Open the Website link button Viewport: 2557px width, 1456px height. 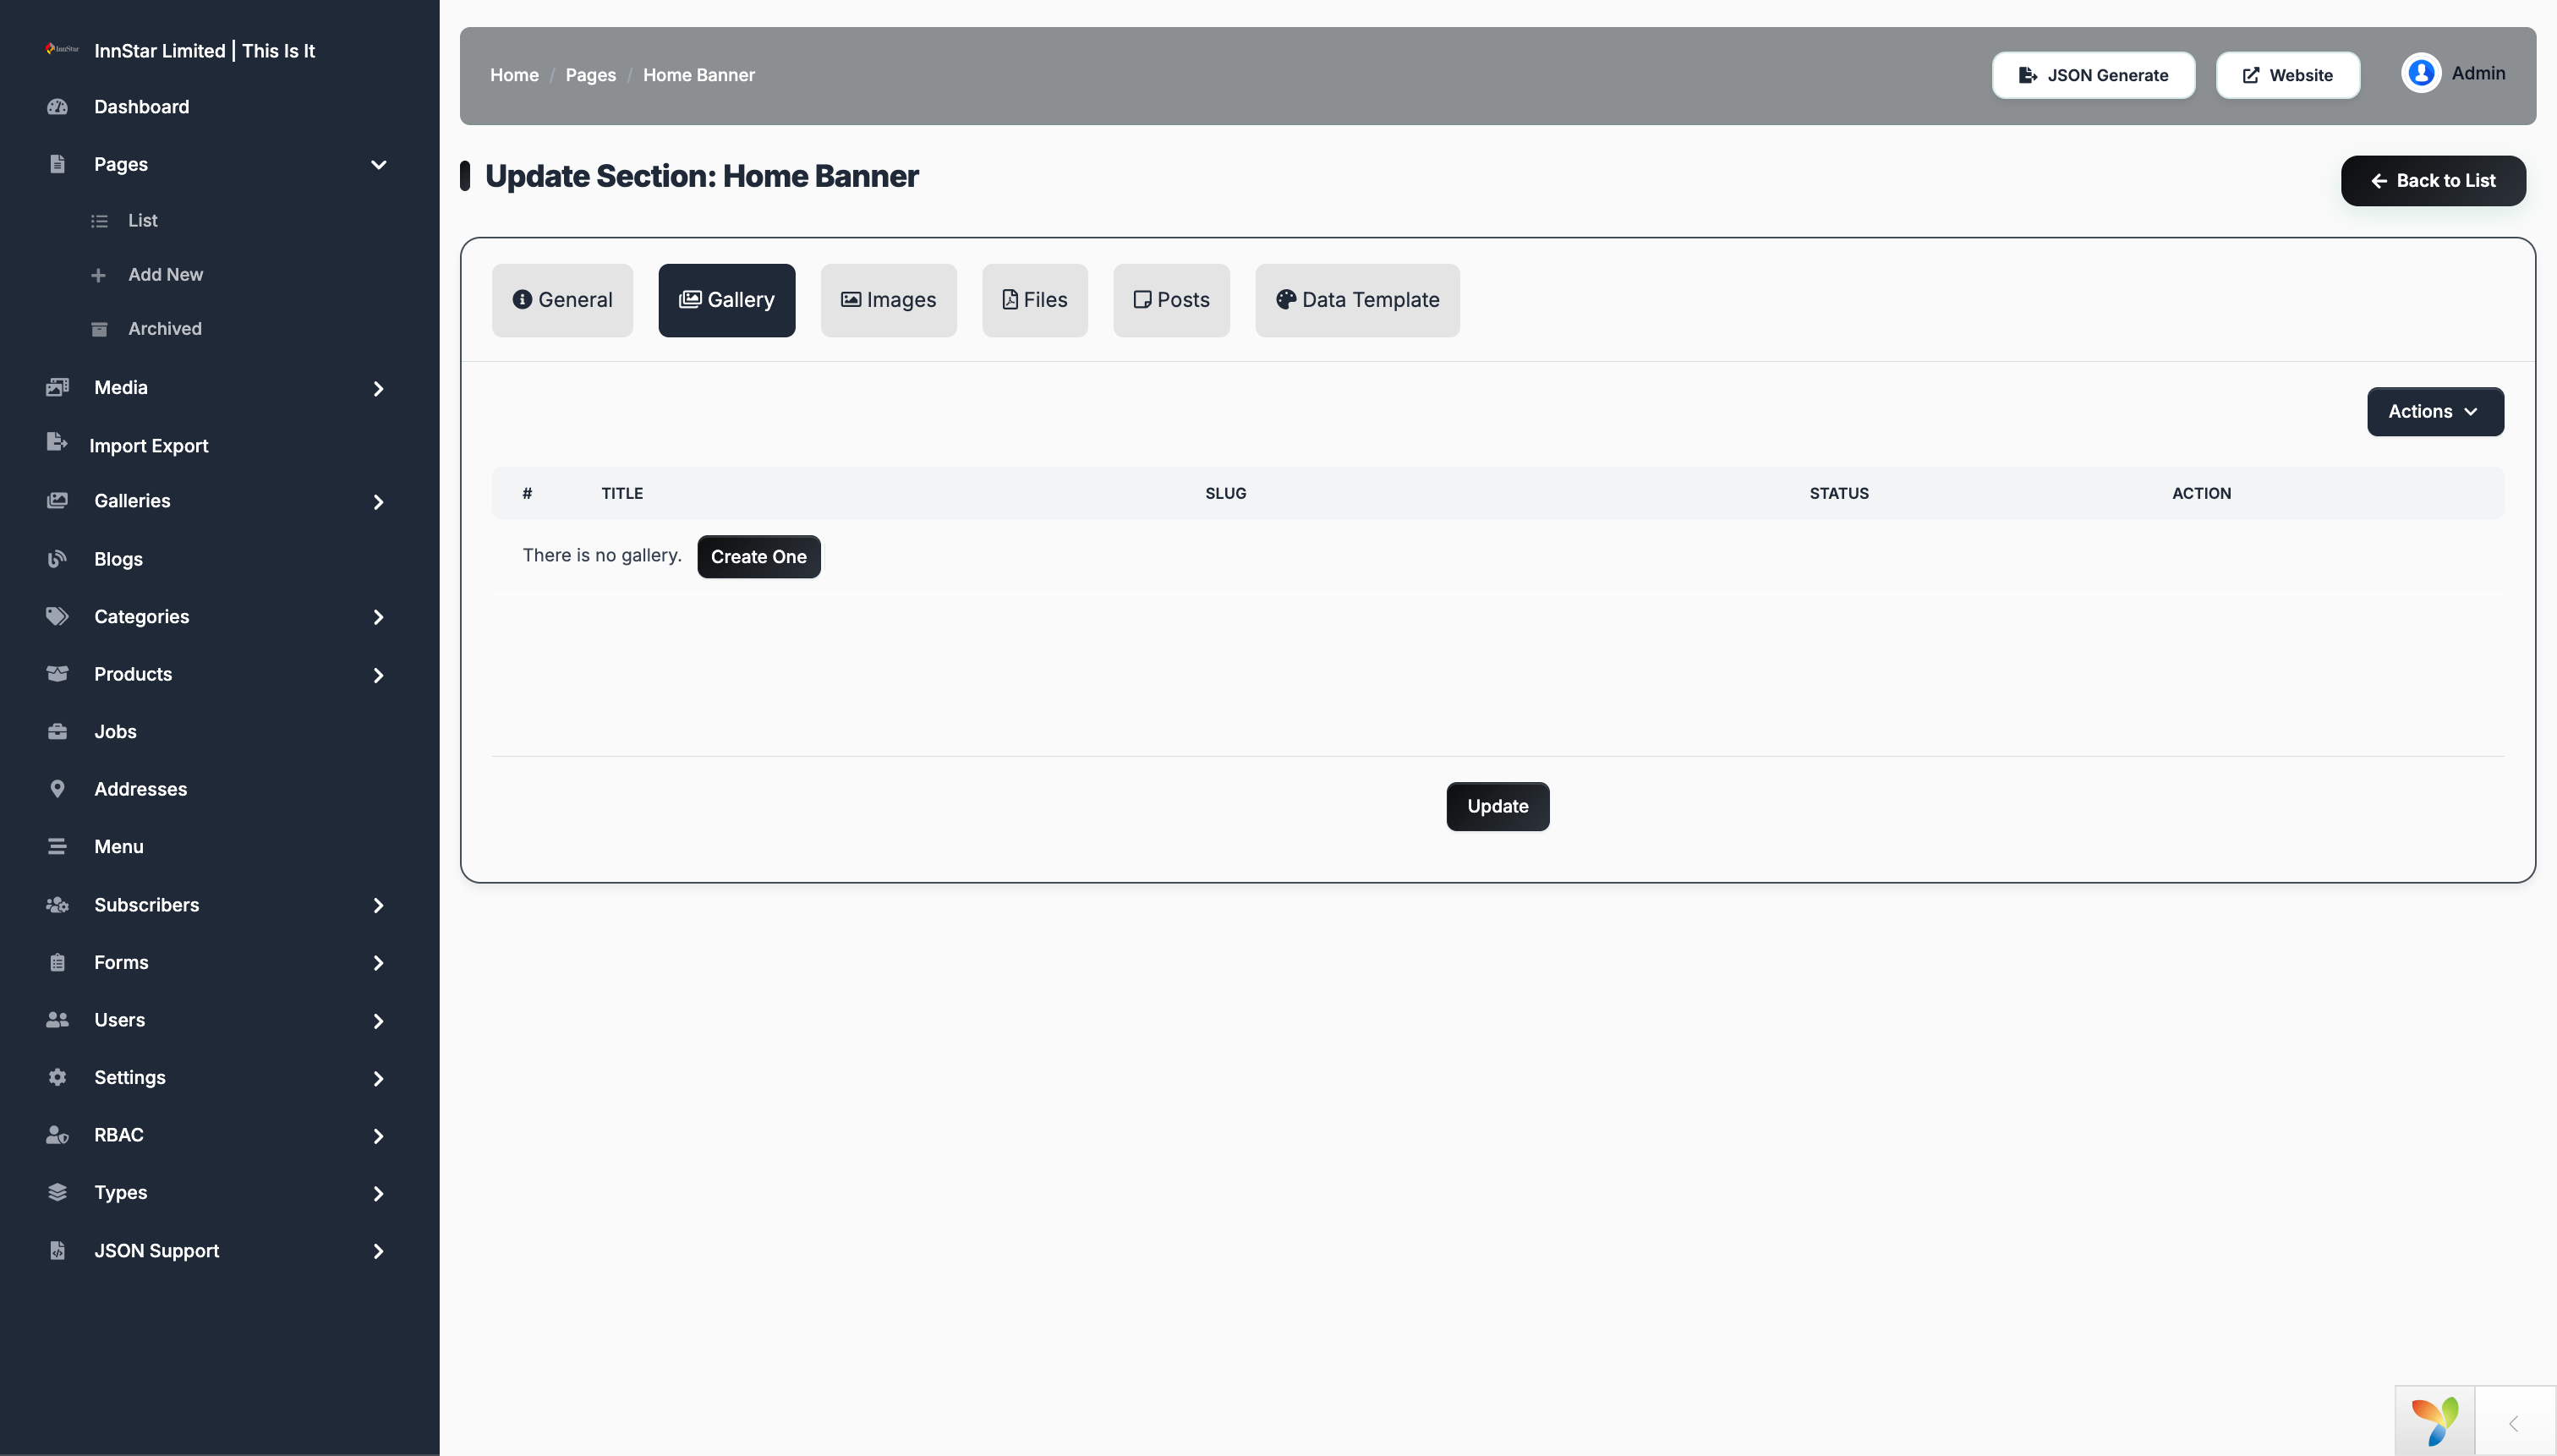click(2287, 75)
